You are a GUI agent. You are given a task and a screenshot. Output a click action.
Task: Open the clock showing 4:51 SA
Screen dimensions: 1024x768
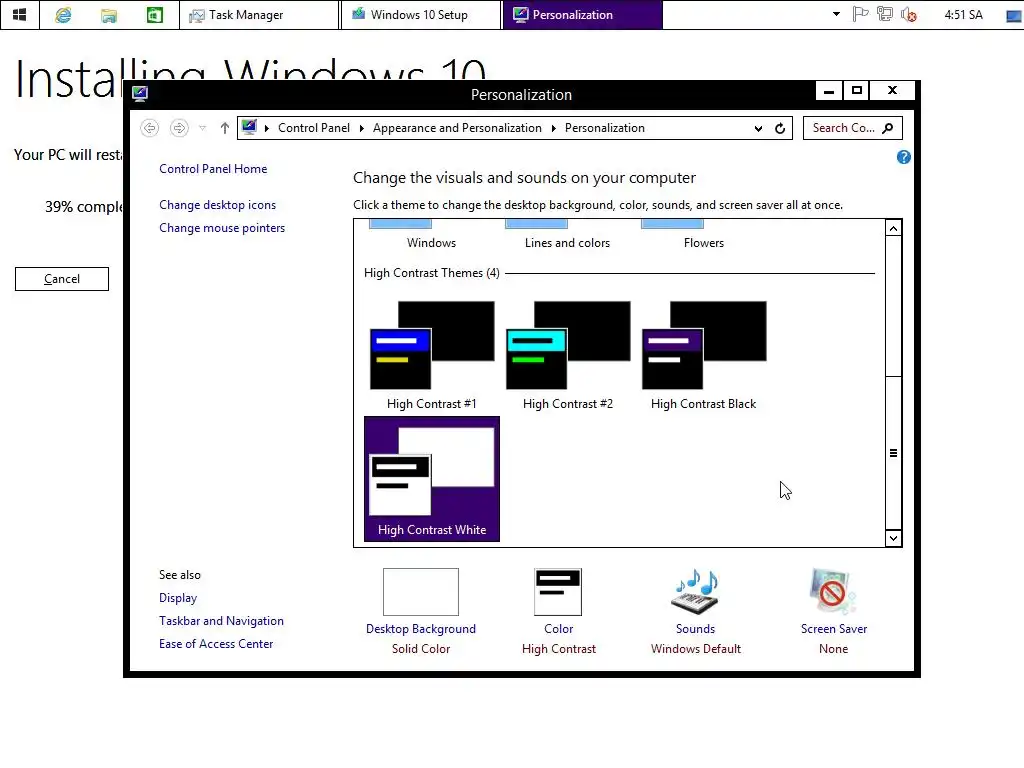click(x=963, y=14)
